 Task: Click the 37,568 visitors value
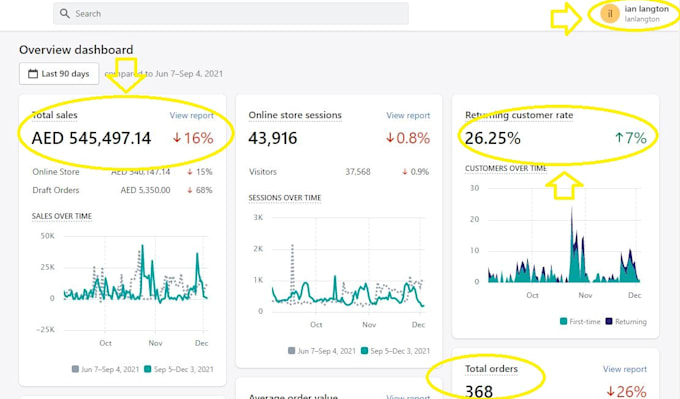tap(358, 172)
